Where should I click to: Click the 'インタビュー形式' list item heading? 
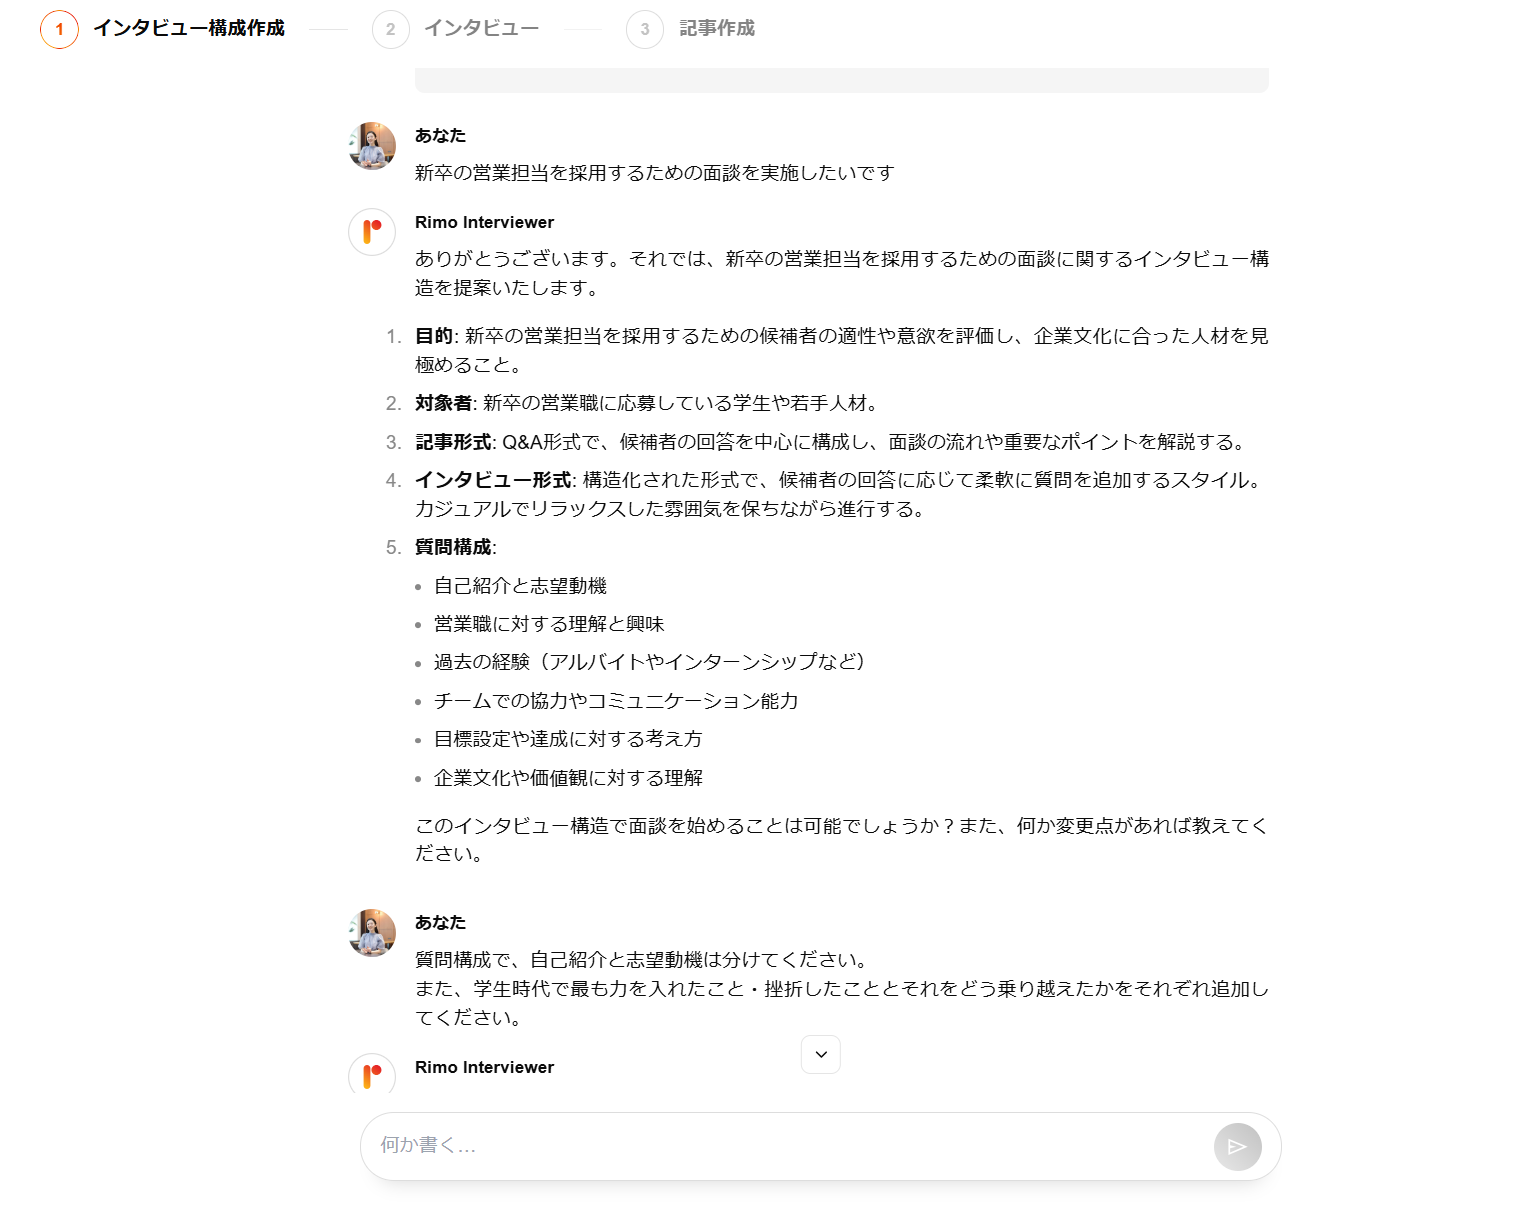coord(493,480)
